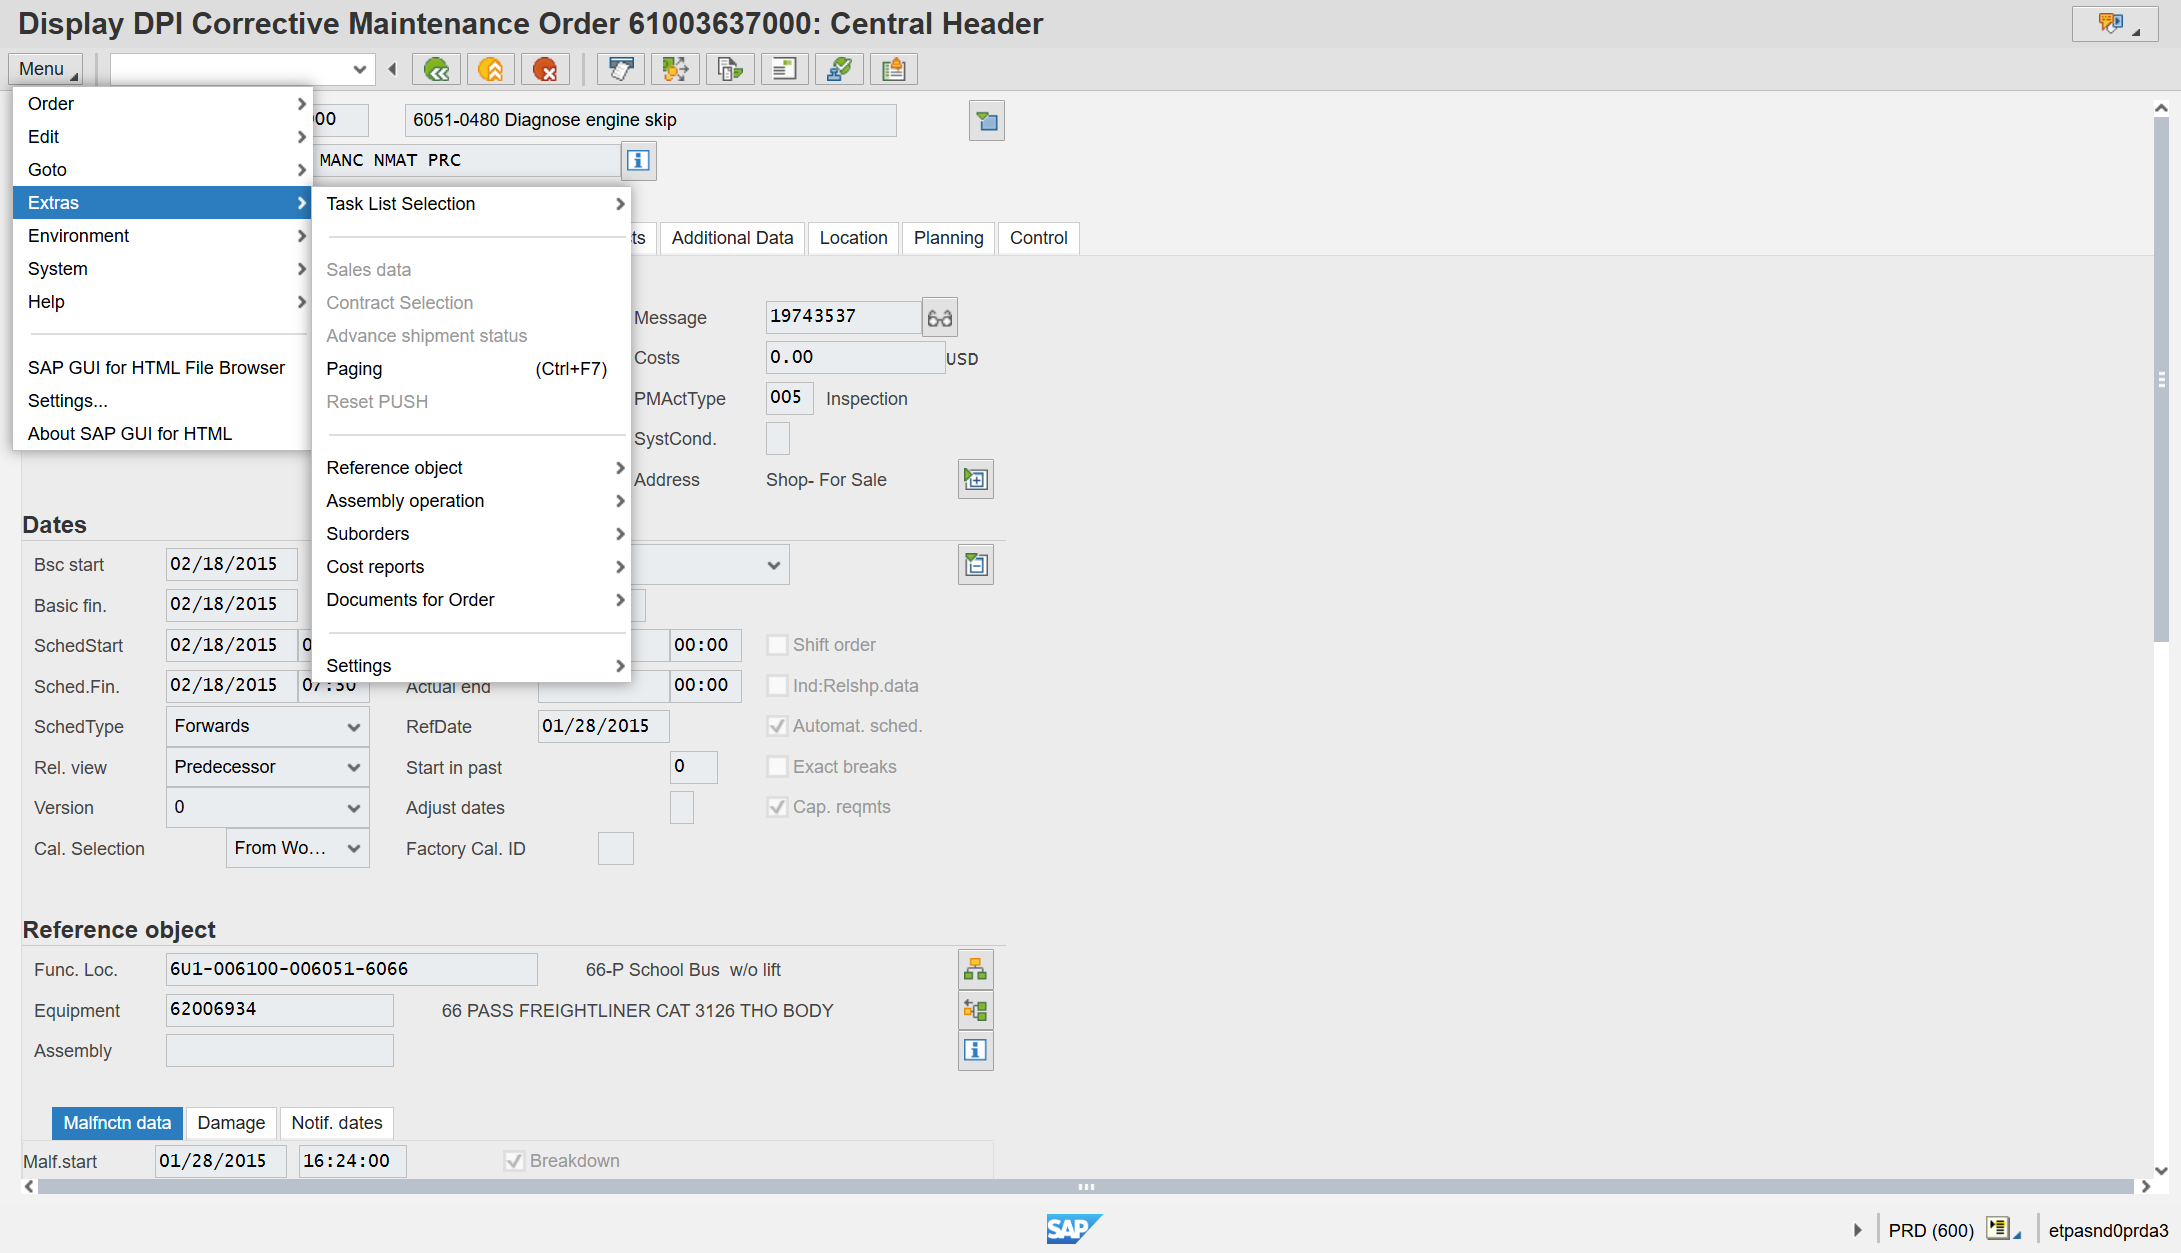This screenshot has width=2181, height=1253.
Task: Click the hierarchy icon beside Equipment description
Action: 976,1010
